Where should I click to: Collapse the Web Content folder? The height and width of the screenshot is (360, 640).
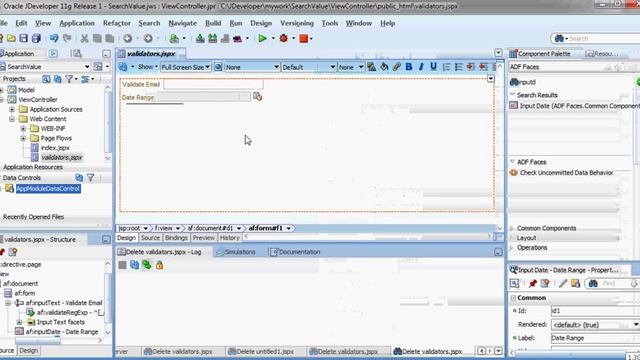pos(12,119)
